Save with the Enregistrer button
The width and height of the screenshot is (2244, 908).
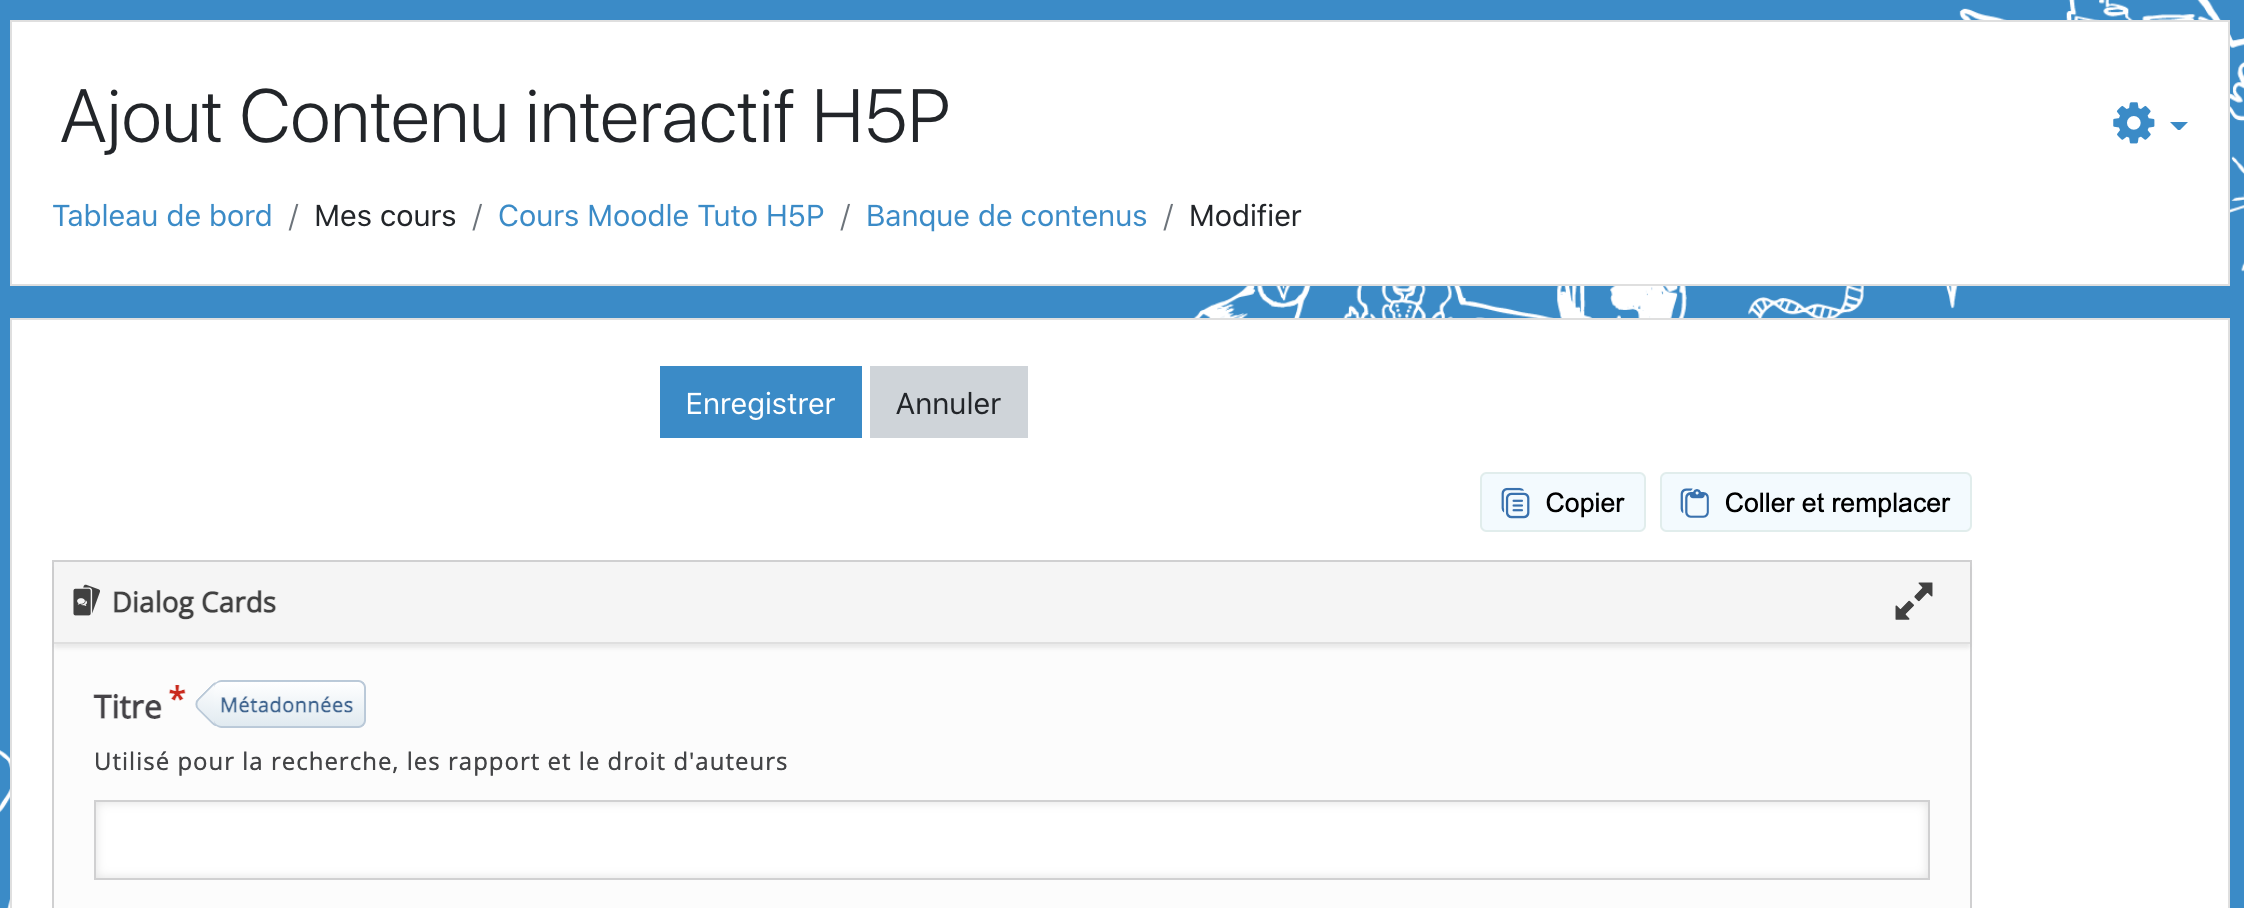click(760, 402)
